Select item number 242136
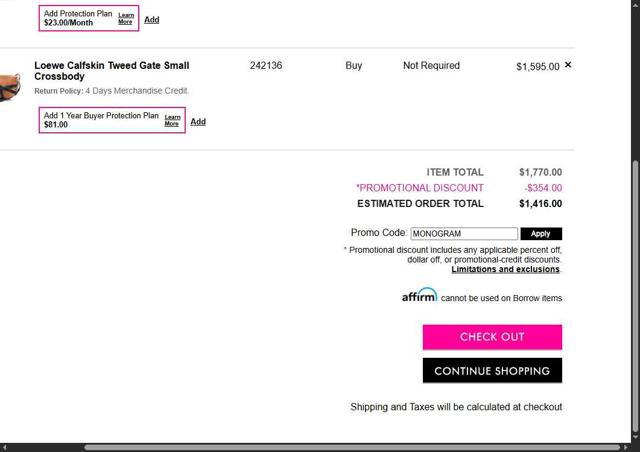 click(x=266, y=65)
